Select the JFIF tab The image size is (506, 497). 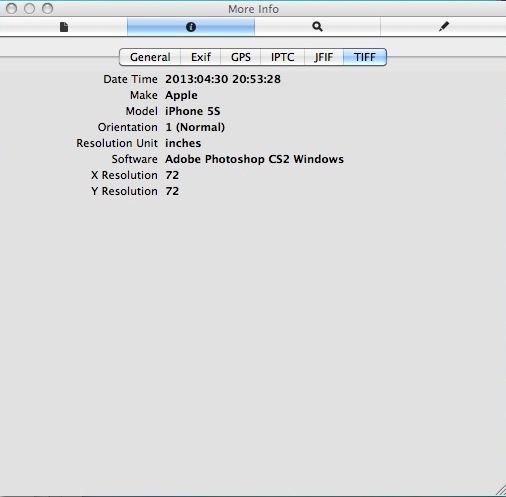(x=323, y=57)
